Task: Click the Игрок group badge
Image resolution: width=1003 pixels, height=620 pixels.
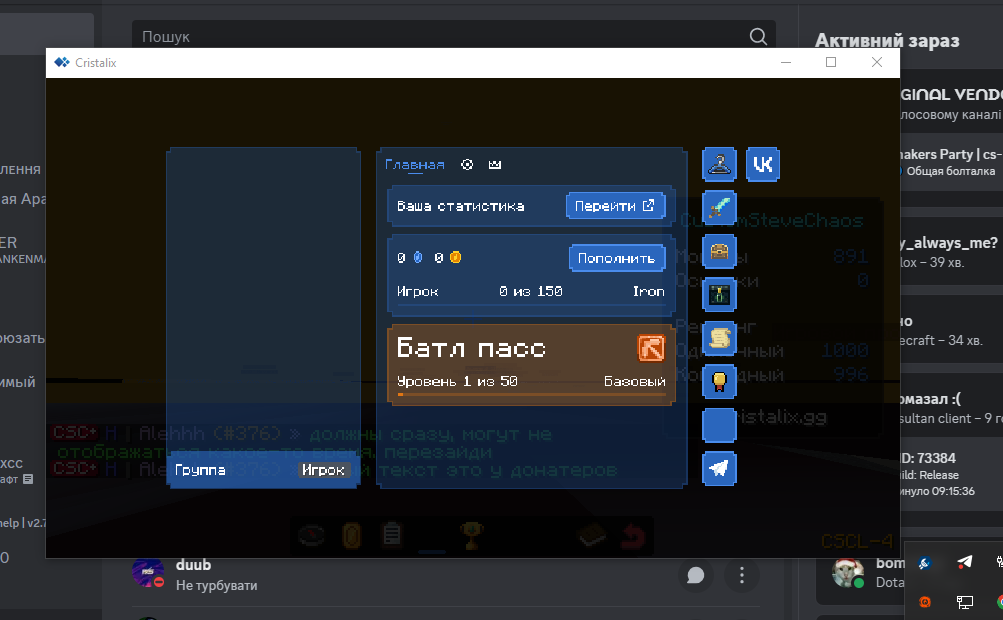Action: pyautogui.click(x=323, y=470)
